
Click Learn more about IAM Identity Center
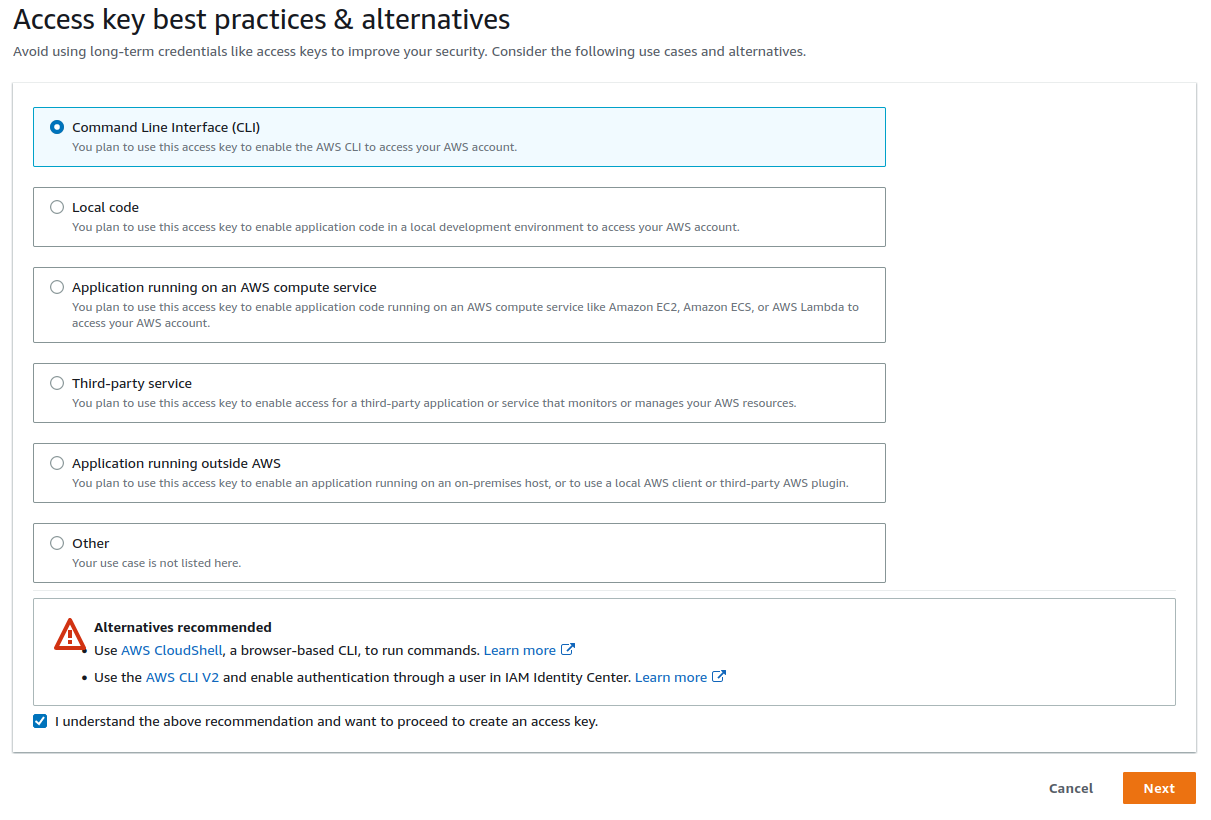pyautogui.click(x=670, y=677)
